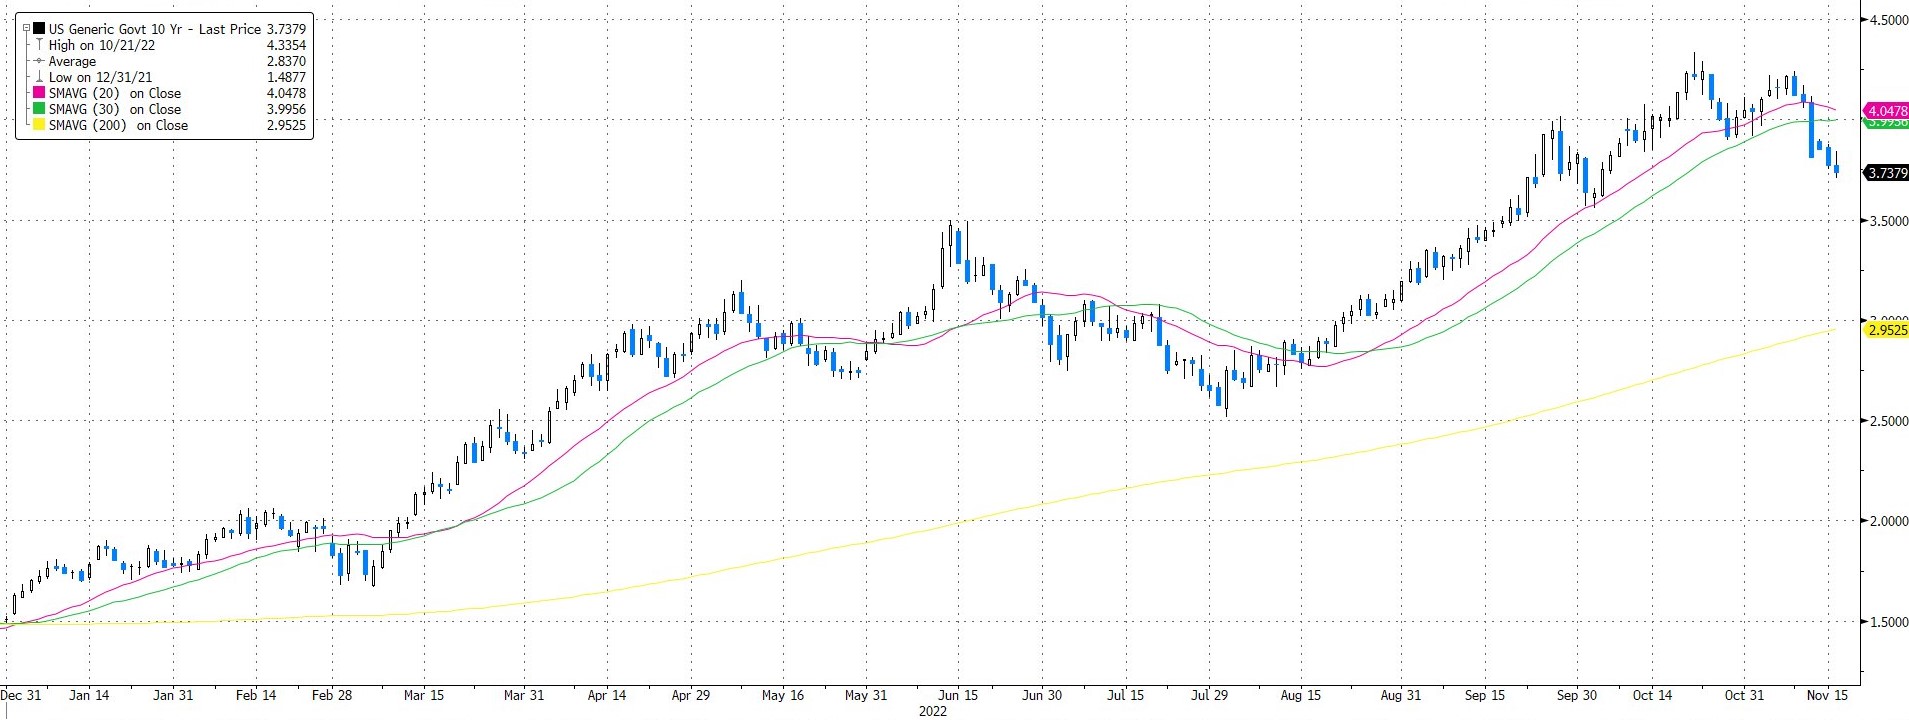Click the 'Jul 15' date axis label
Viewport: 1909px width, 720px height.
point(1126,695)
